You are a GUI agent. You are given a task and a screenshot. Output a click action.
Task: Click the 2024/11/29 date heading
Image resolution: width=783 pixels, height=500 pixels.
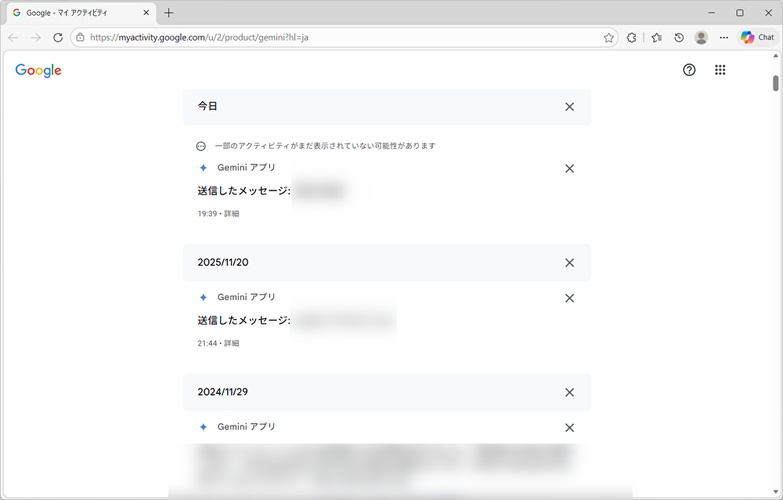223,392
